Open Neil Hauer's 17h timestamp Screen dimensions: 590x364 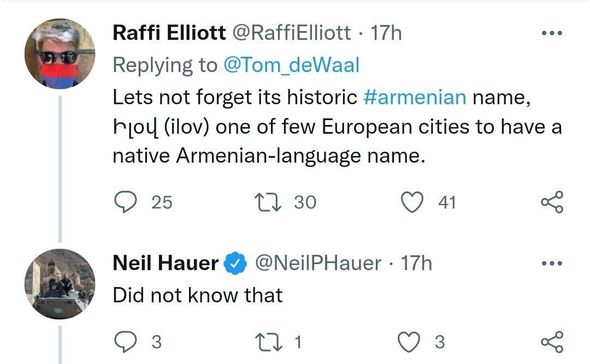[x=416, y=263]
